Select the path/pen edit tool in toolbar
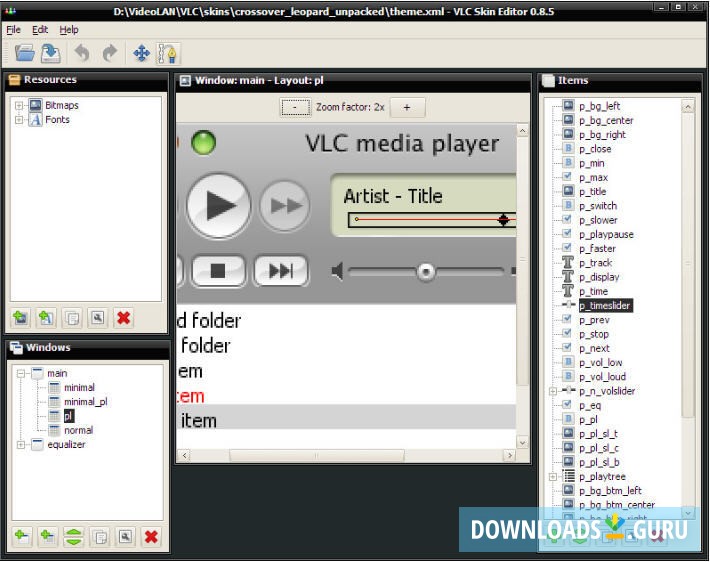The width and height of the screenshot is (710, 562). (x=168, y=53)
